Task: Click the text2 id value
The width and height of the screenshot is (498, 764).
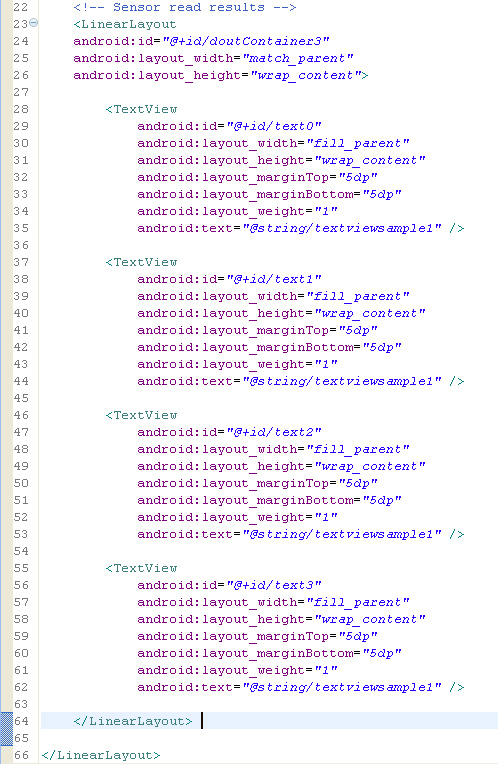Action: tap(274, 432)
